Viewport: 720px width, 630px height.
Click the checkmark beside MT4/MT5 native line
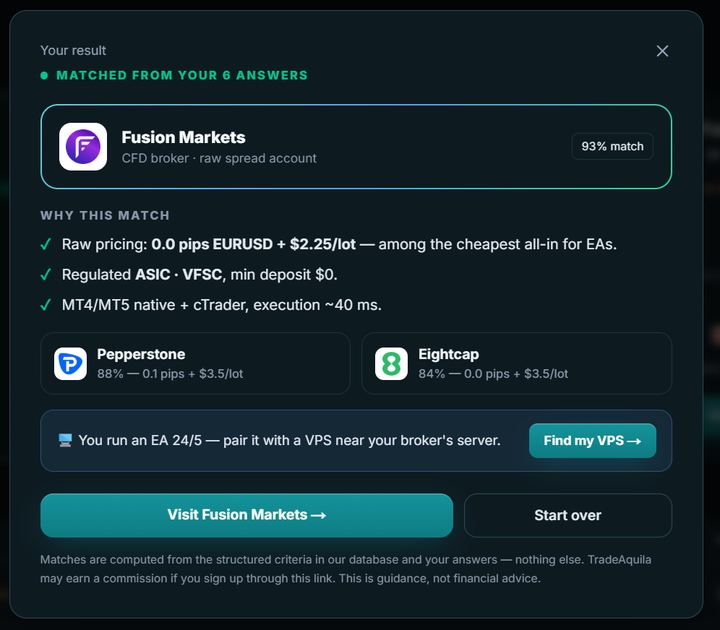tap(45, 305)
